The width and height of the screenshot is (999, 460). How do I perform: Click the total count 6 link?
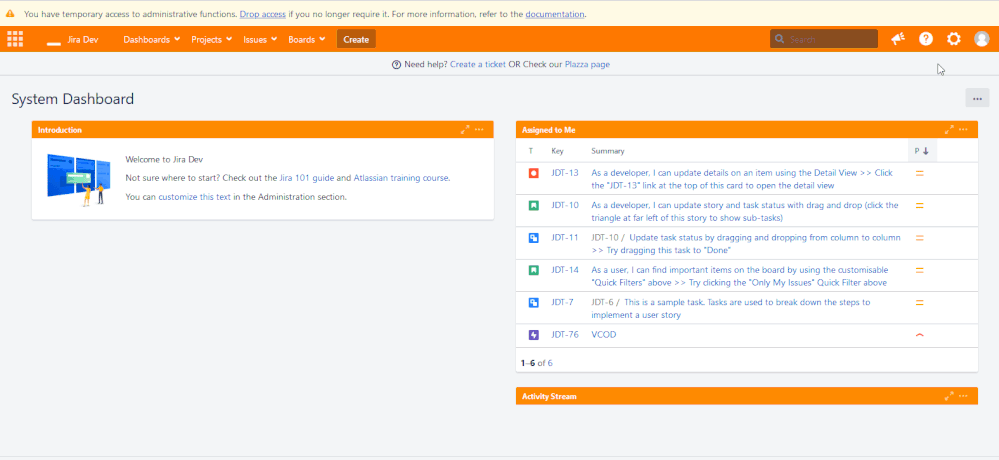point(550,363)
